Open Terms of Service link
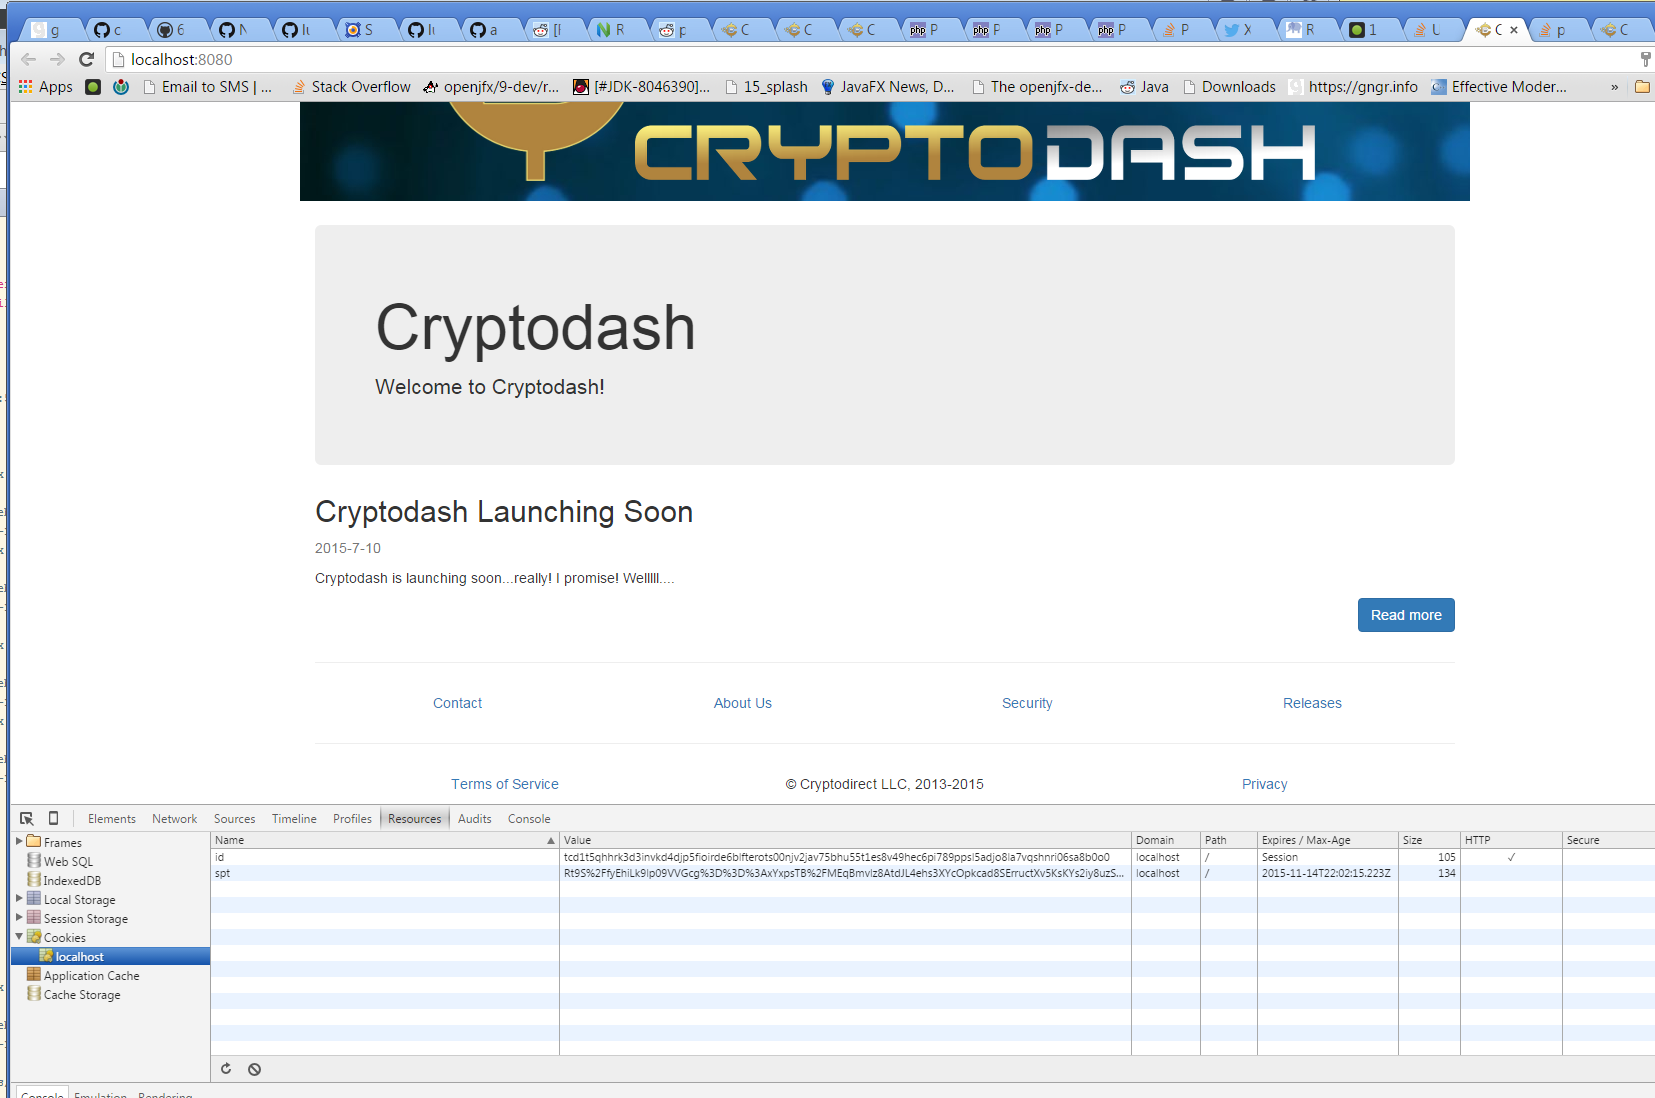The height and width of the screenshot is (1098, 1655). (505, 784)
